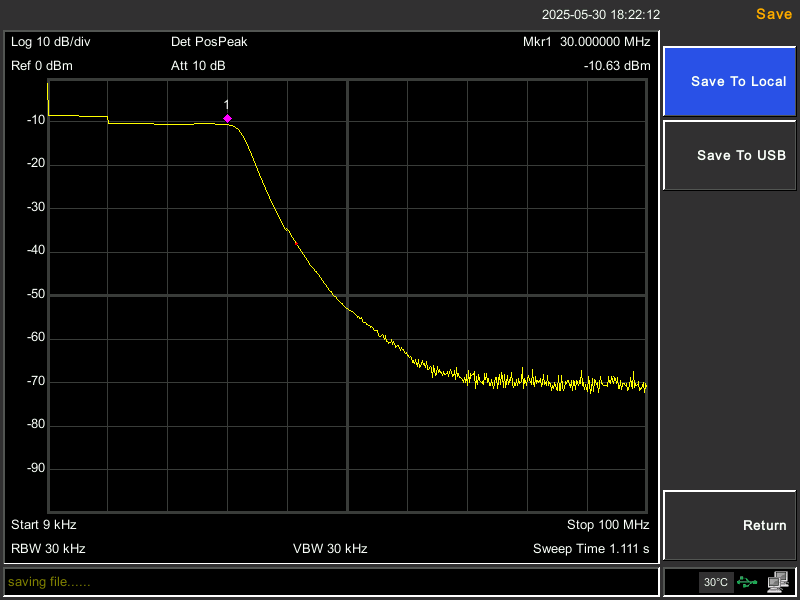800x600 pixels.
Task: Click the -10 y-axis scale label
Action: tap(34, 121)
